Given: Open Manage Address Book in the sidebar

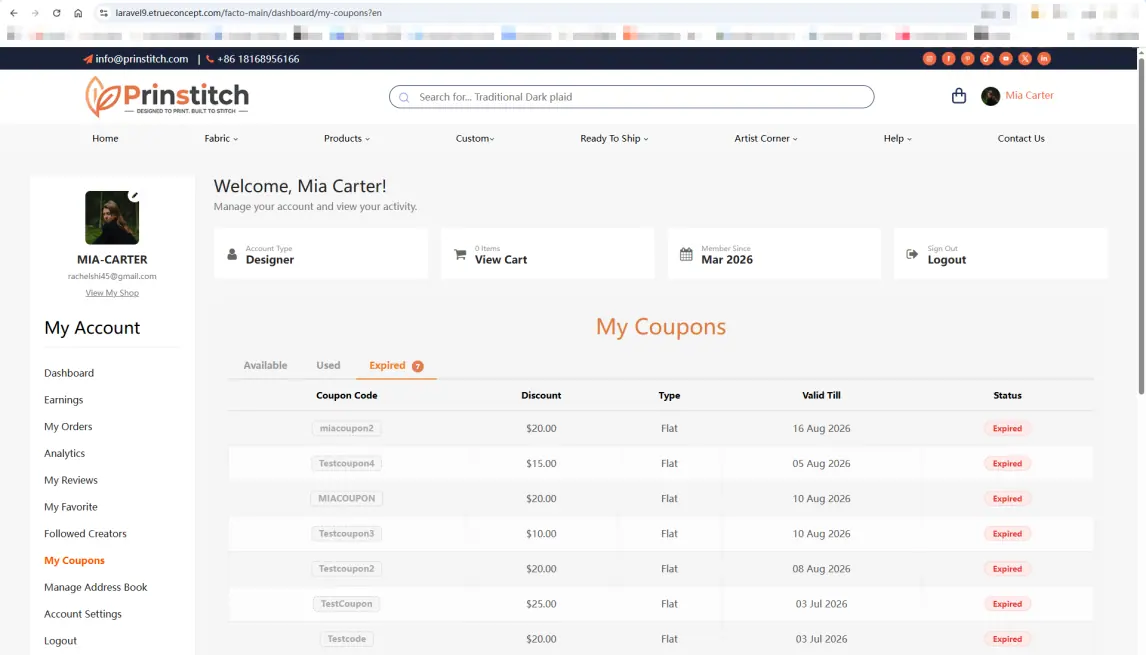Looking at the screenshot, I should [x=96, y=587].
